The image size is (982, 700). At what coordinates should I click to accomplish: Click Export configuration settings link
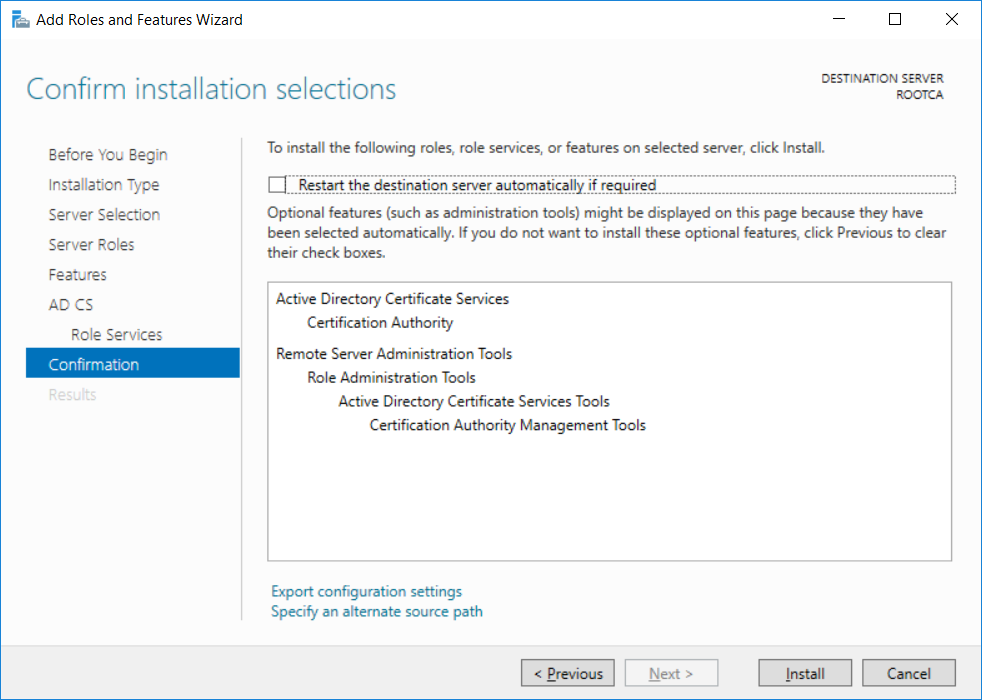[x=366, y=592]
